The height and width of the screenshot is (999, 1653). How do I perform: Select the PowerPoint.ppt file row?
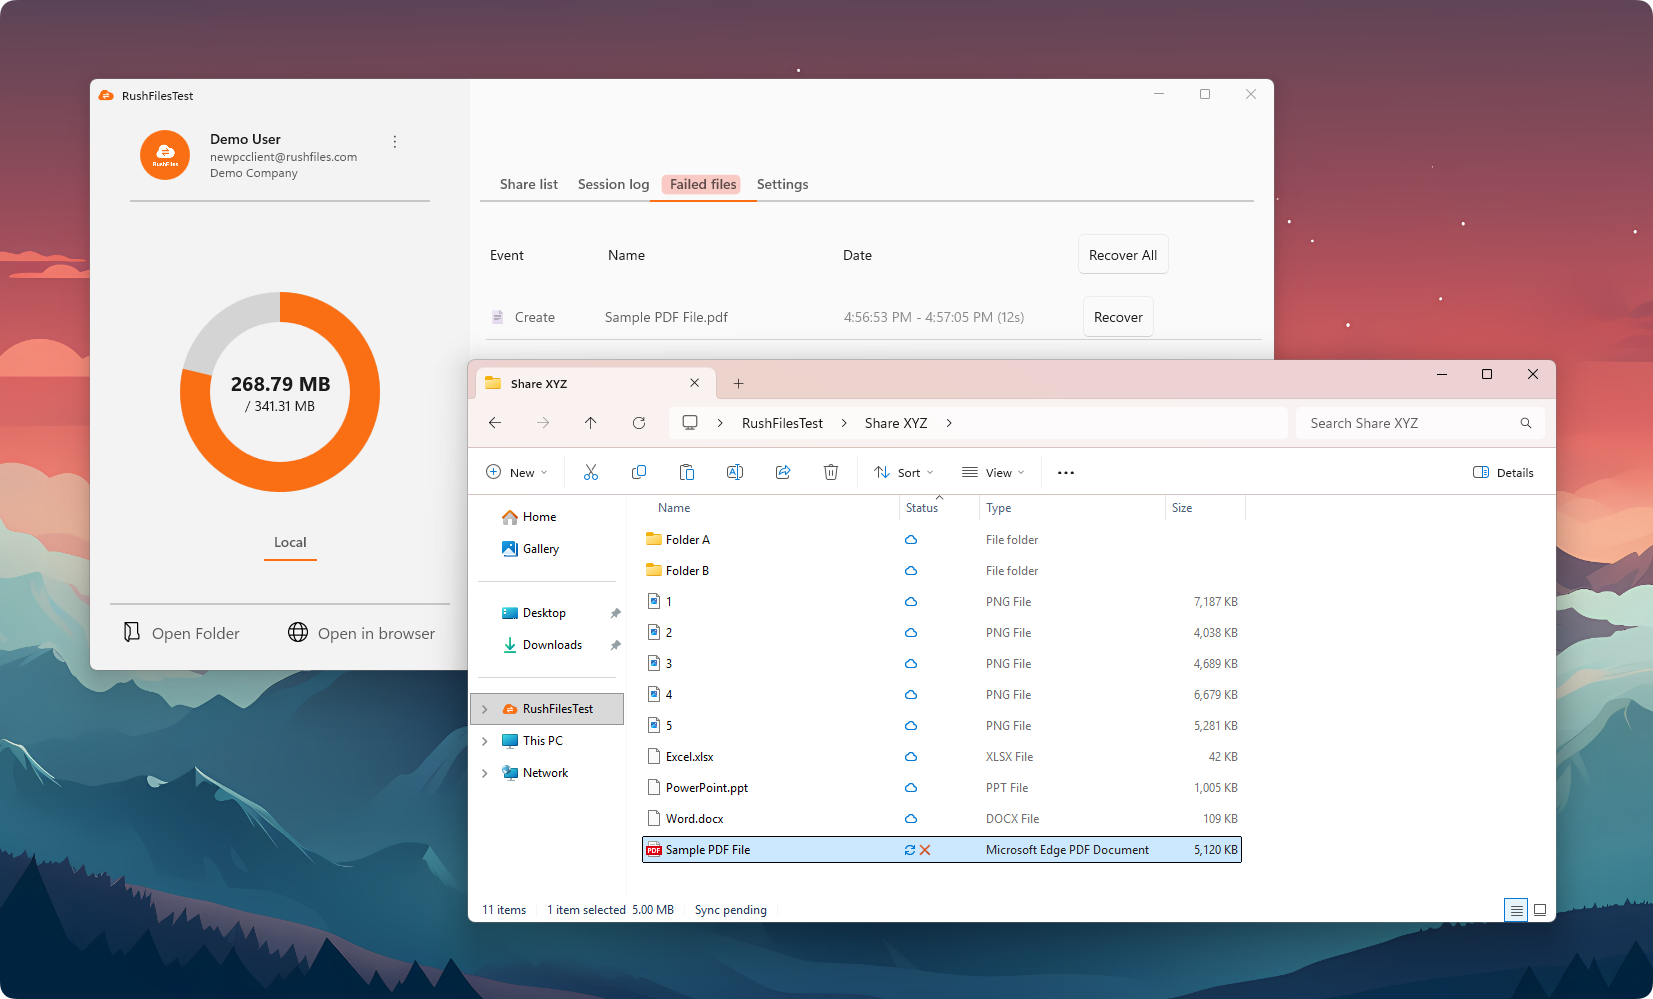(x=941, y=788)
